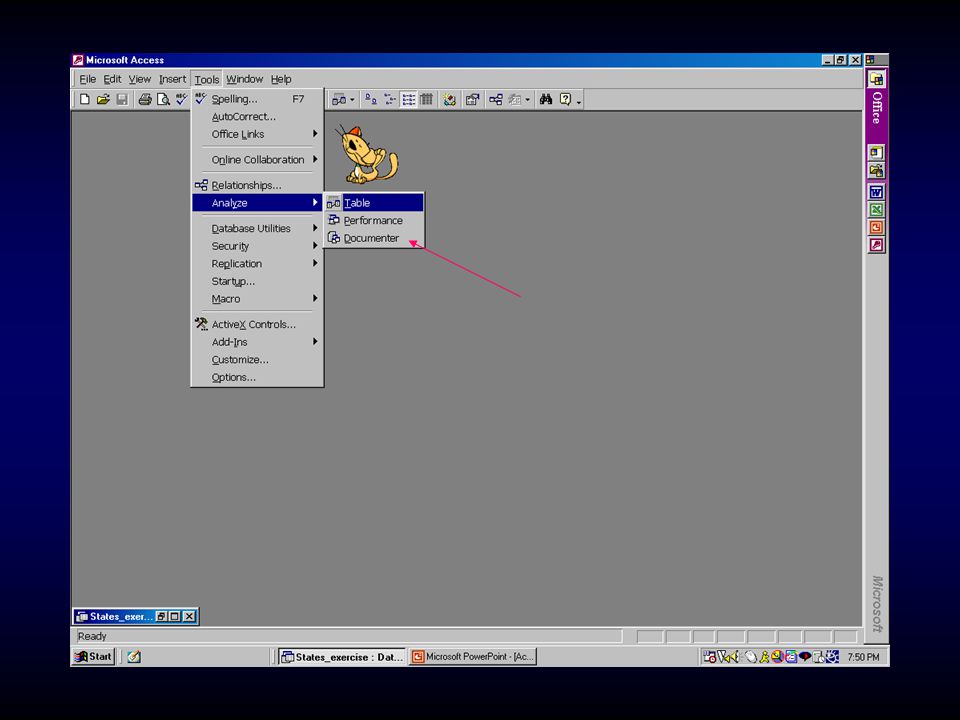Click the quick launch icon beside Start

coord(134,657)
